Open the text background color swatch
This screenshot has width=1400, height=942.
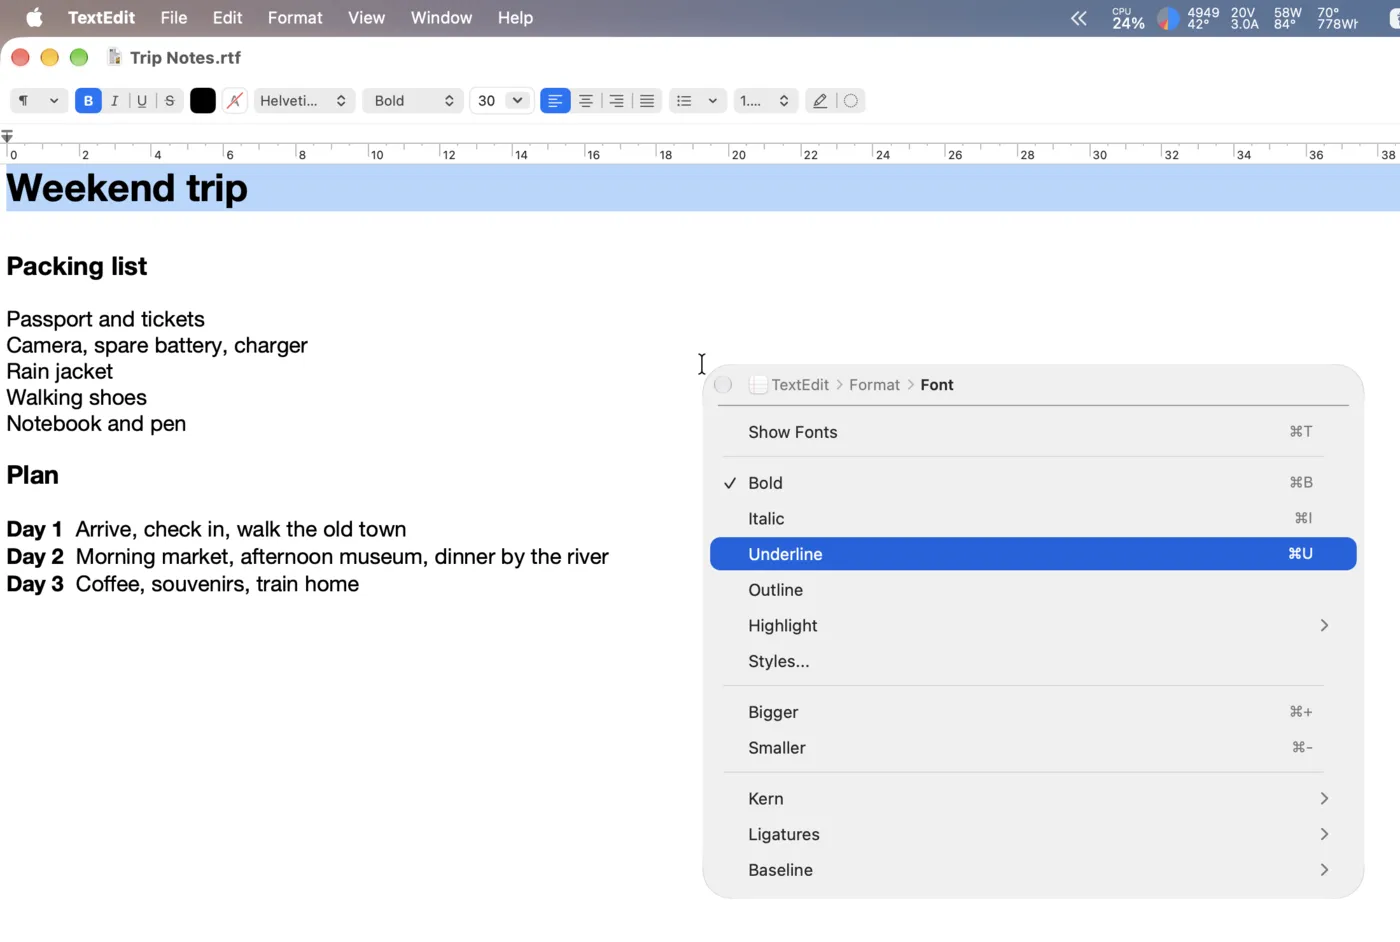tap(234, 101)
